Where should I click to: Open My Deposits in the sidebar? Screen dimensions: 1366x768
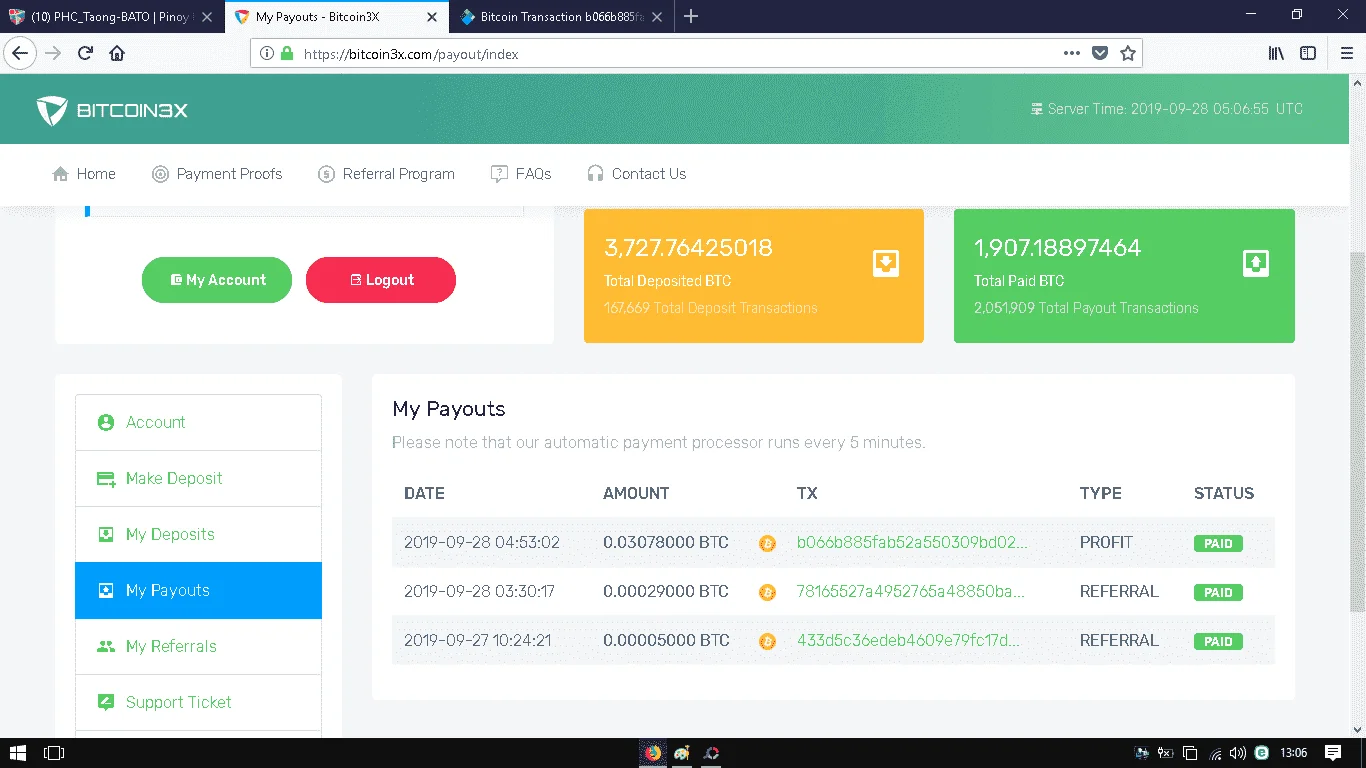198,534
